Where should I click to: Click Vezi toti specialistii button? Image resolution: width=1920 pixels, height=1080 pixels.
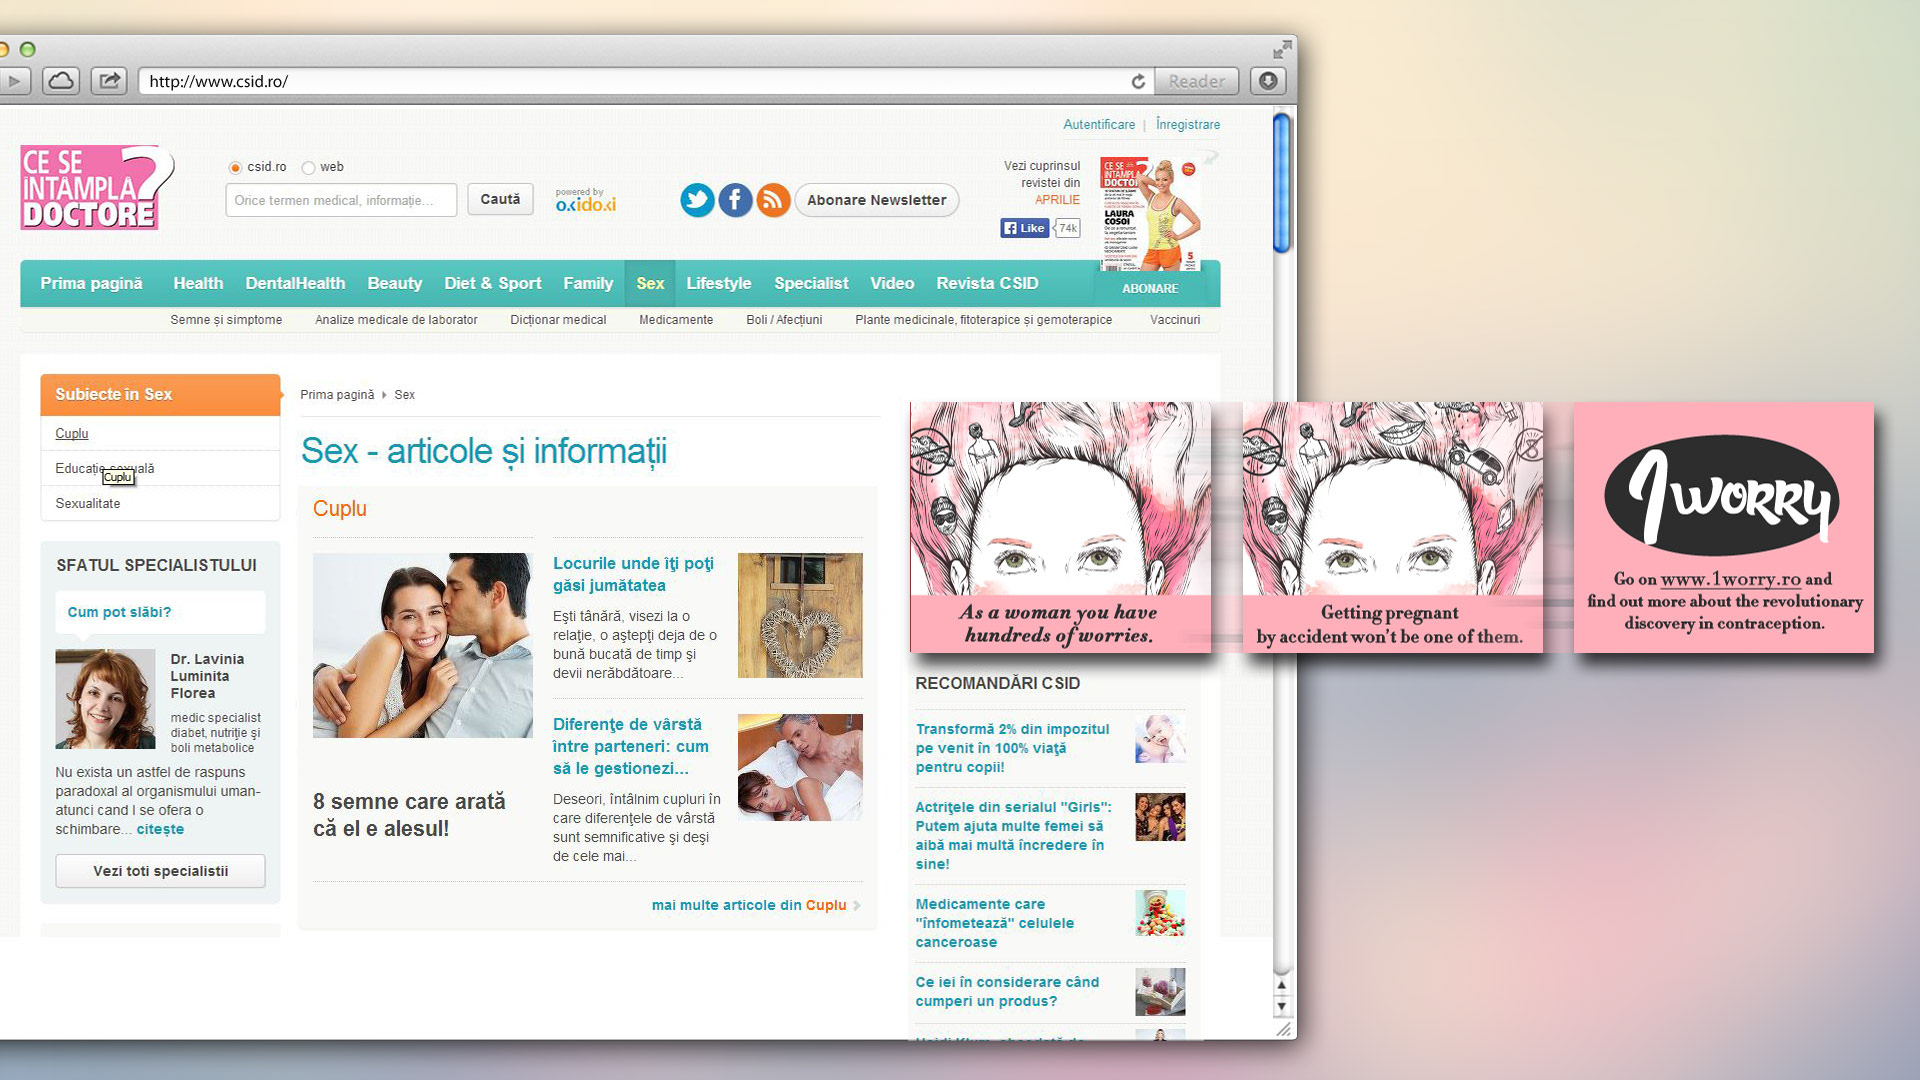[160, 871]
